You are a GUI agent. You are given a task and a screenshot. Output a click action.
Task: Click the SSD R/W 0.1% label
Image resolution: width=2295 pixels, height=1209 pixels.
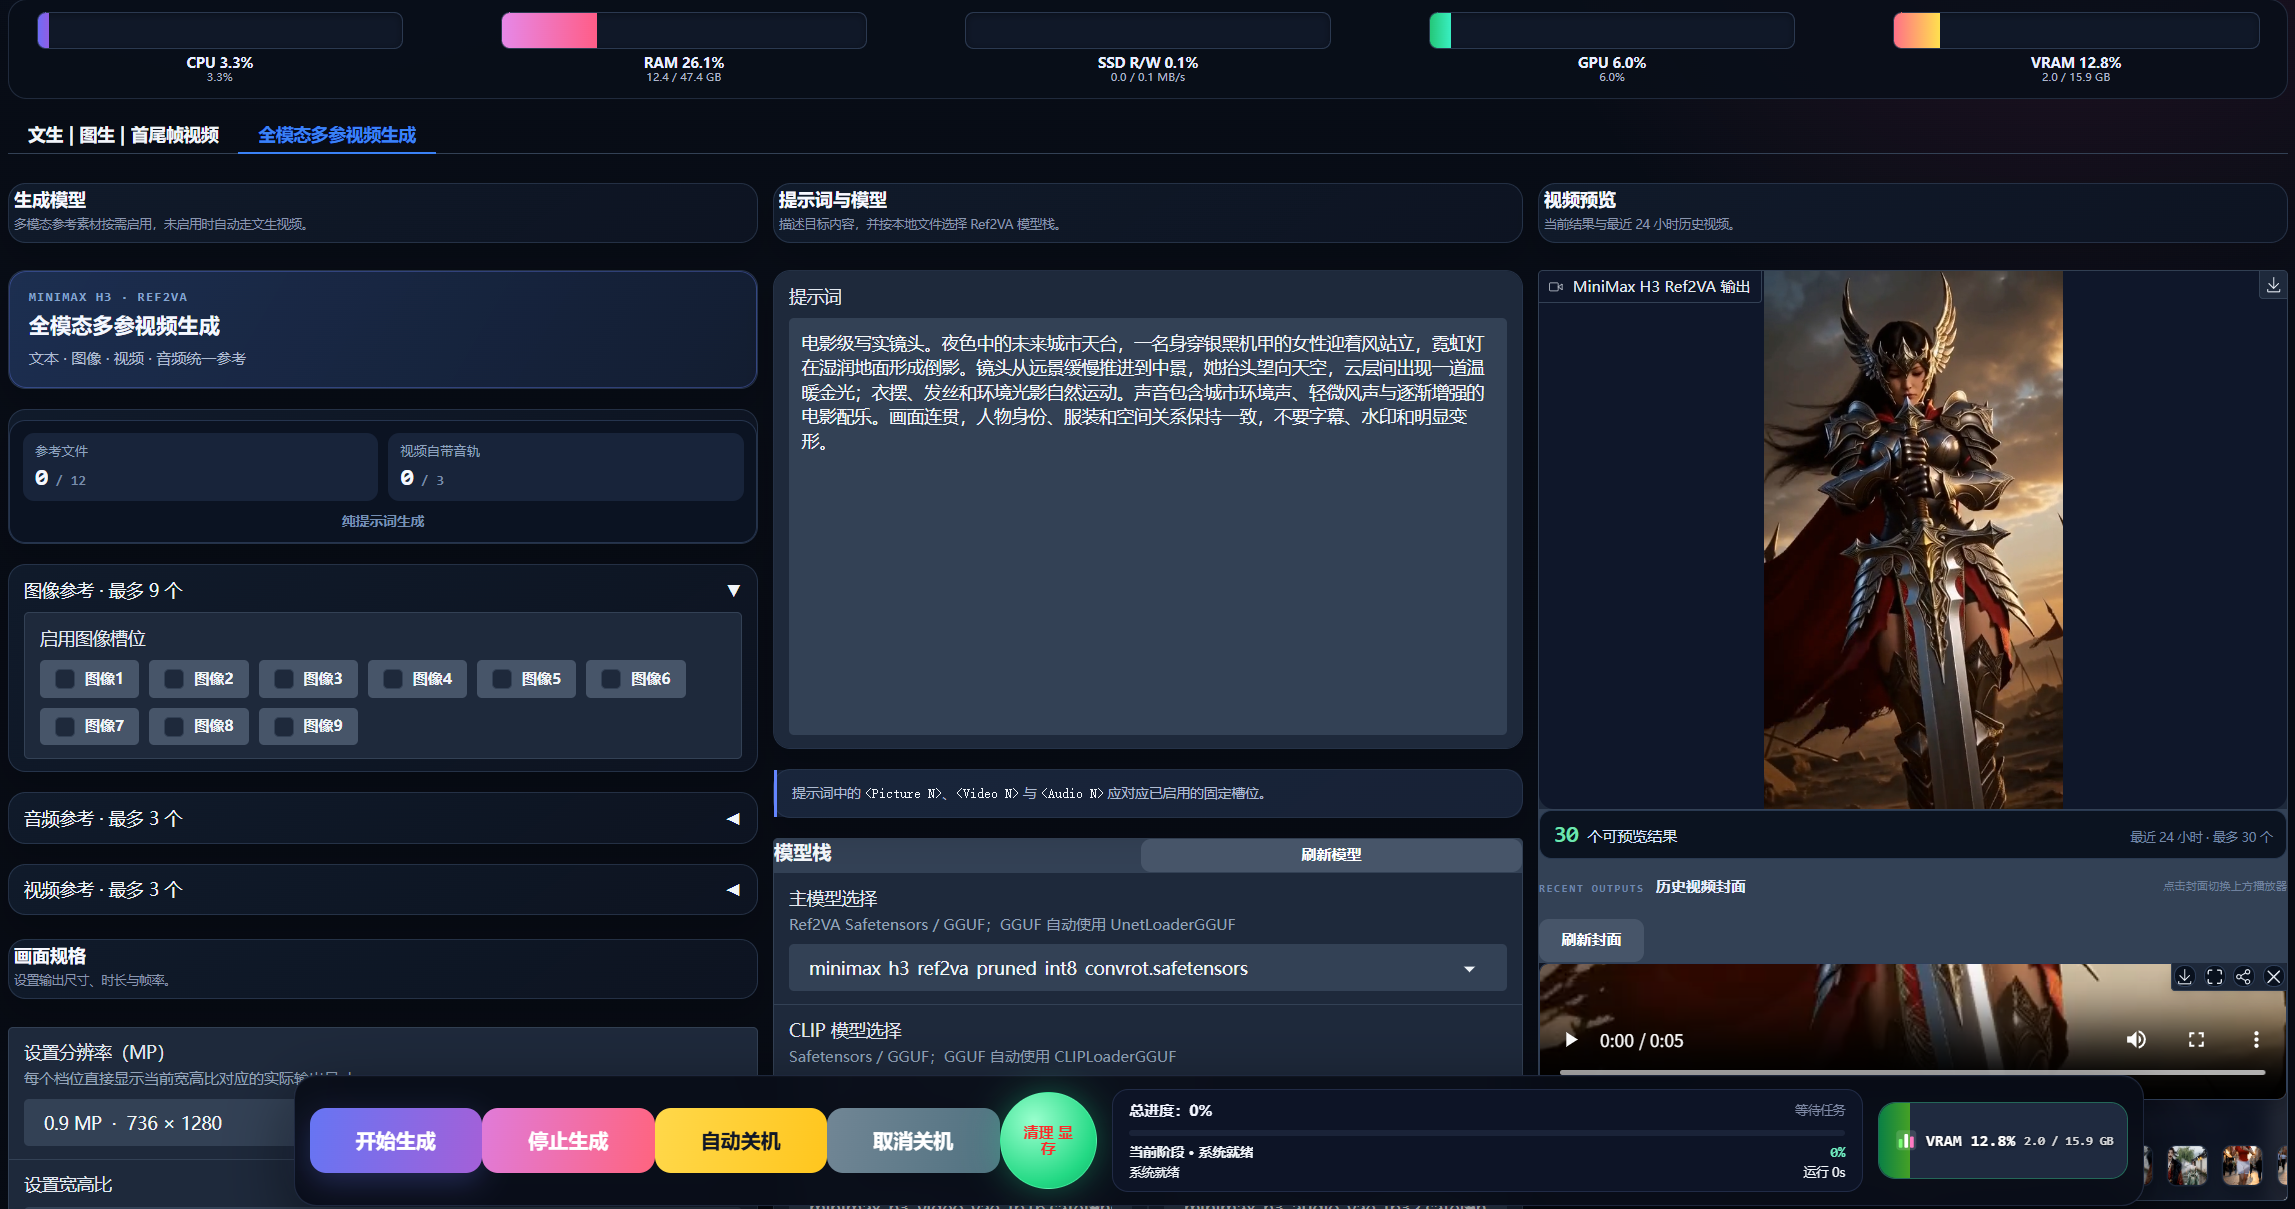(x=1148, y=63)
